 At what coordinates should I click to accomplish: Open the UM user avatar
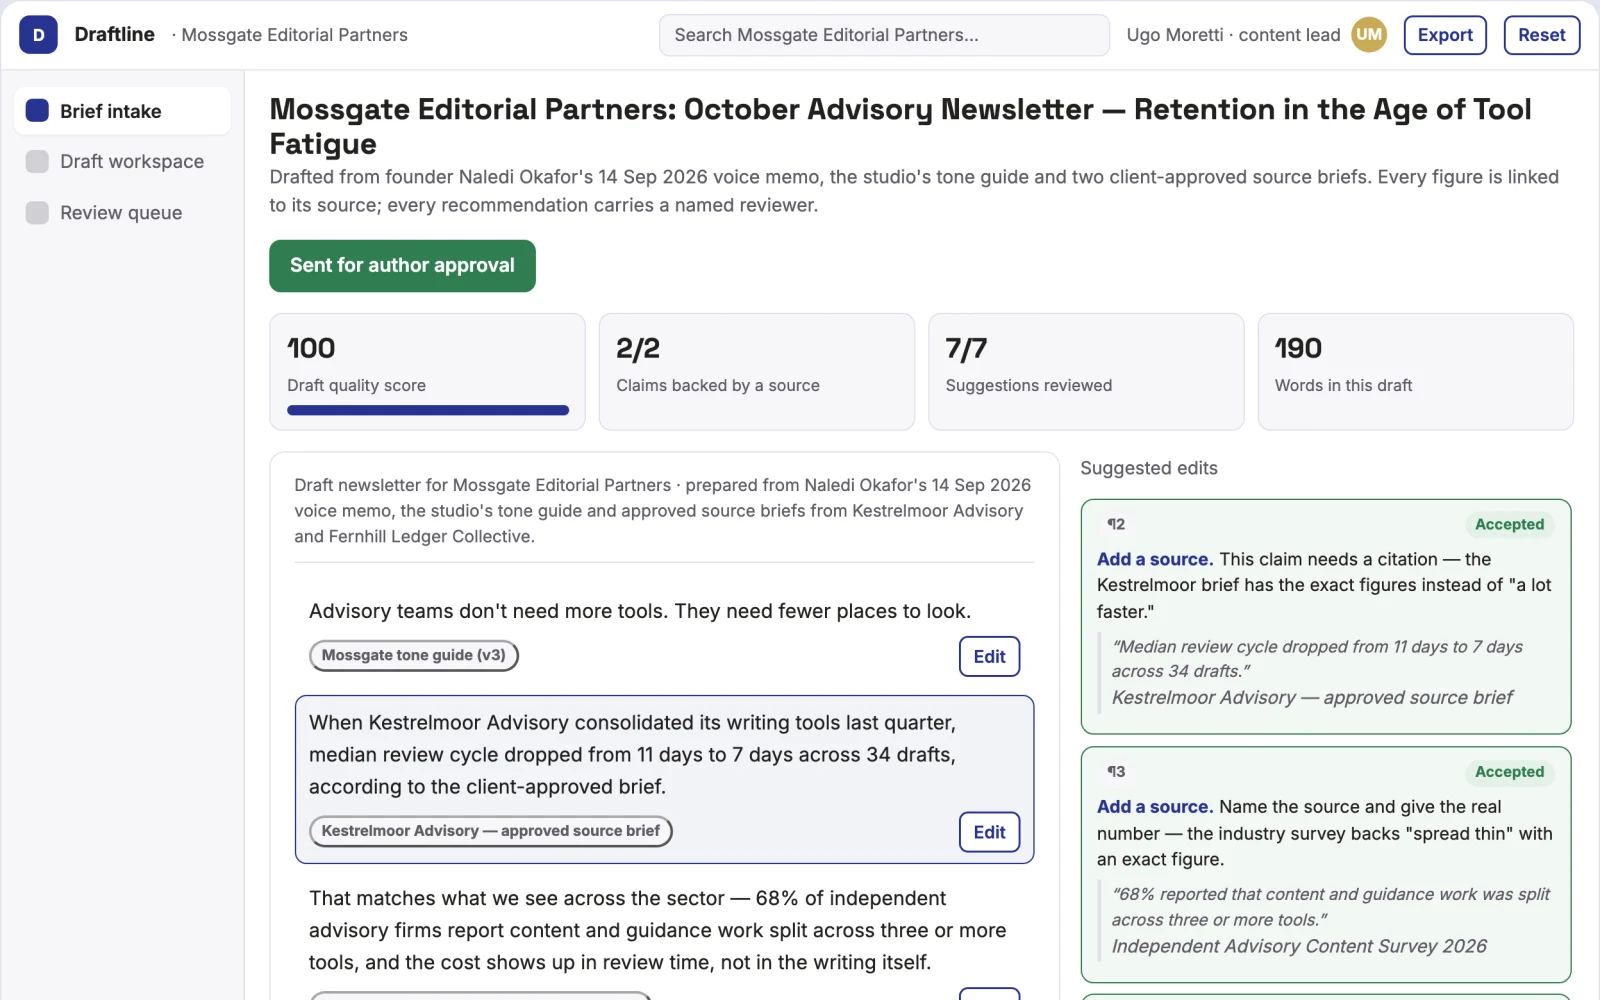1369,35
